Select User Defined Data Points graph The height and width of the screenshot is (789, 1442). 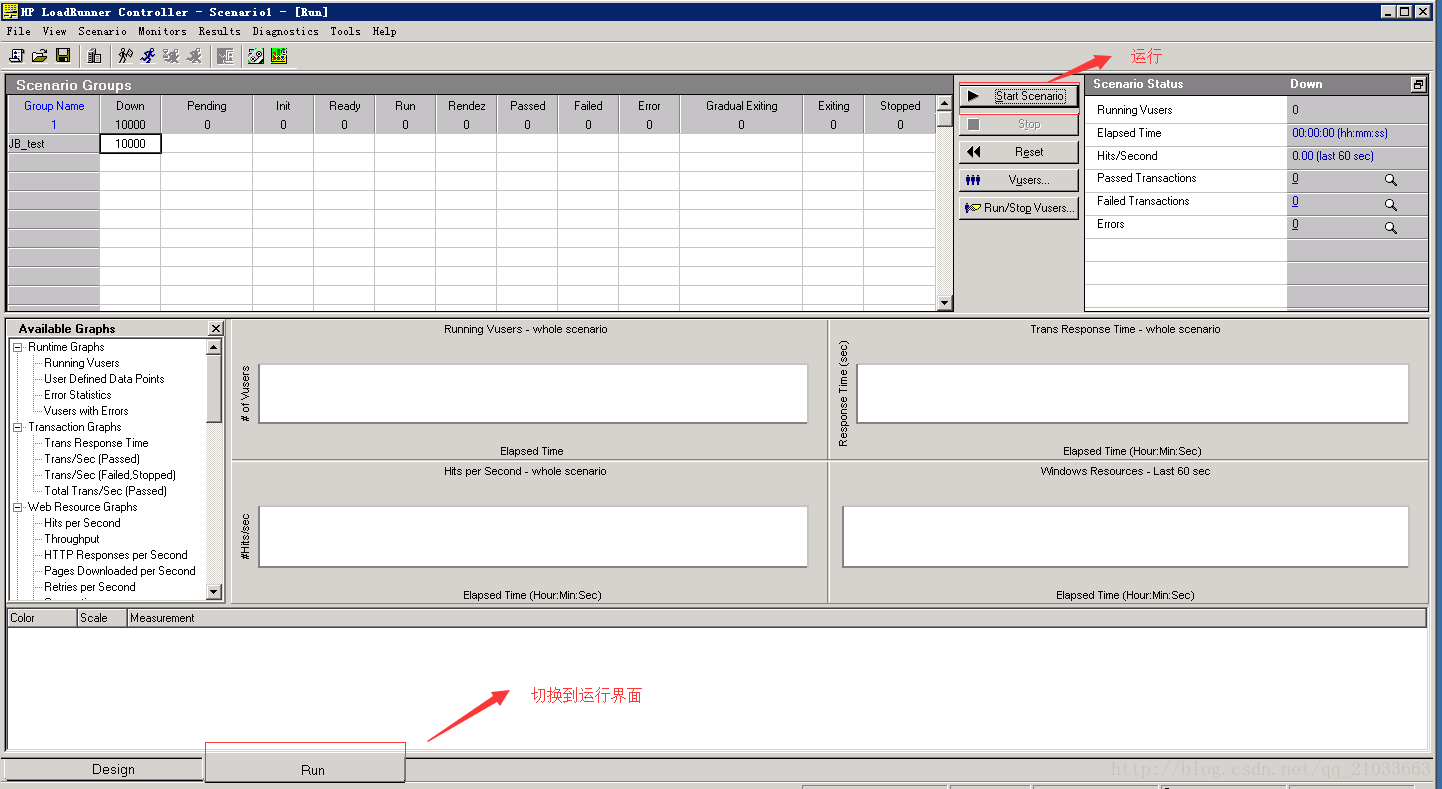(x=104, y=379)
